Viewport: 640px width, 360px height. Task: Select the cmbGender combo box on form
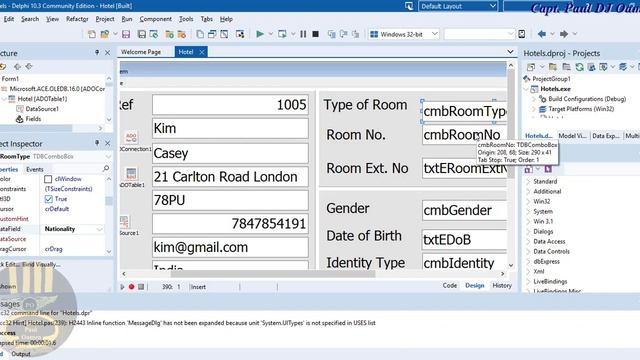point(464,211)
